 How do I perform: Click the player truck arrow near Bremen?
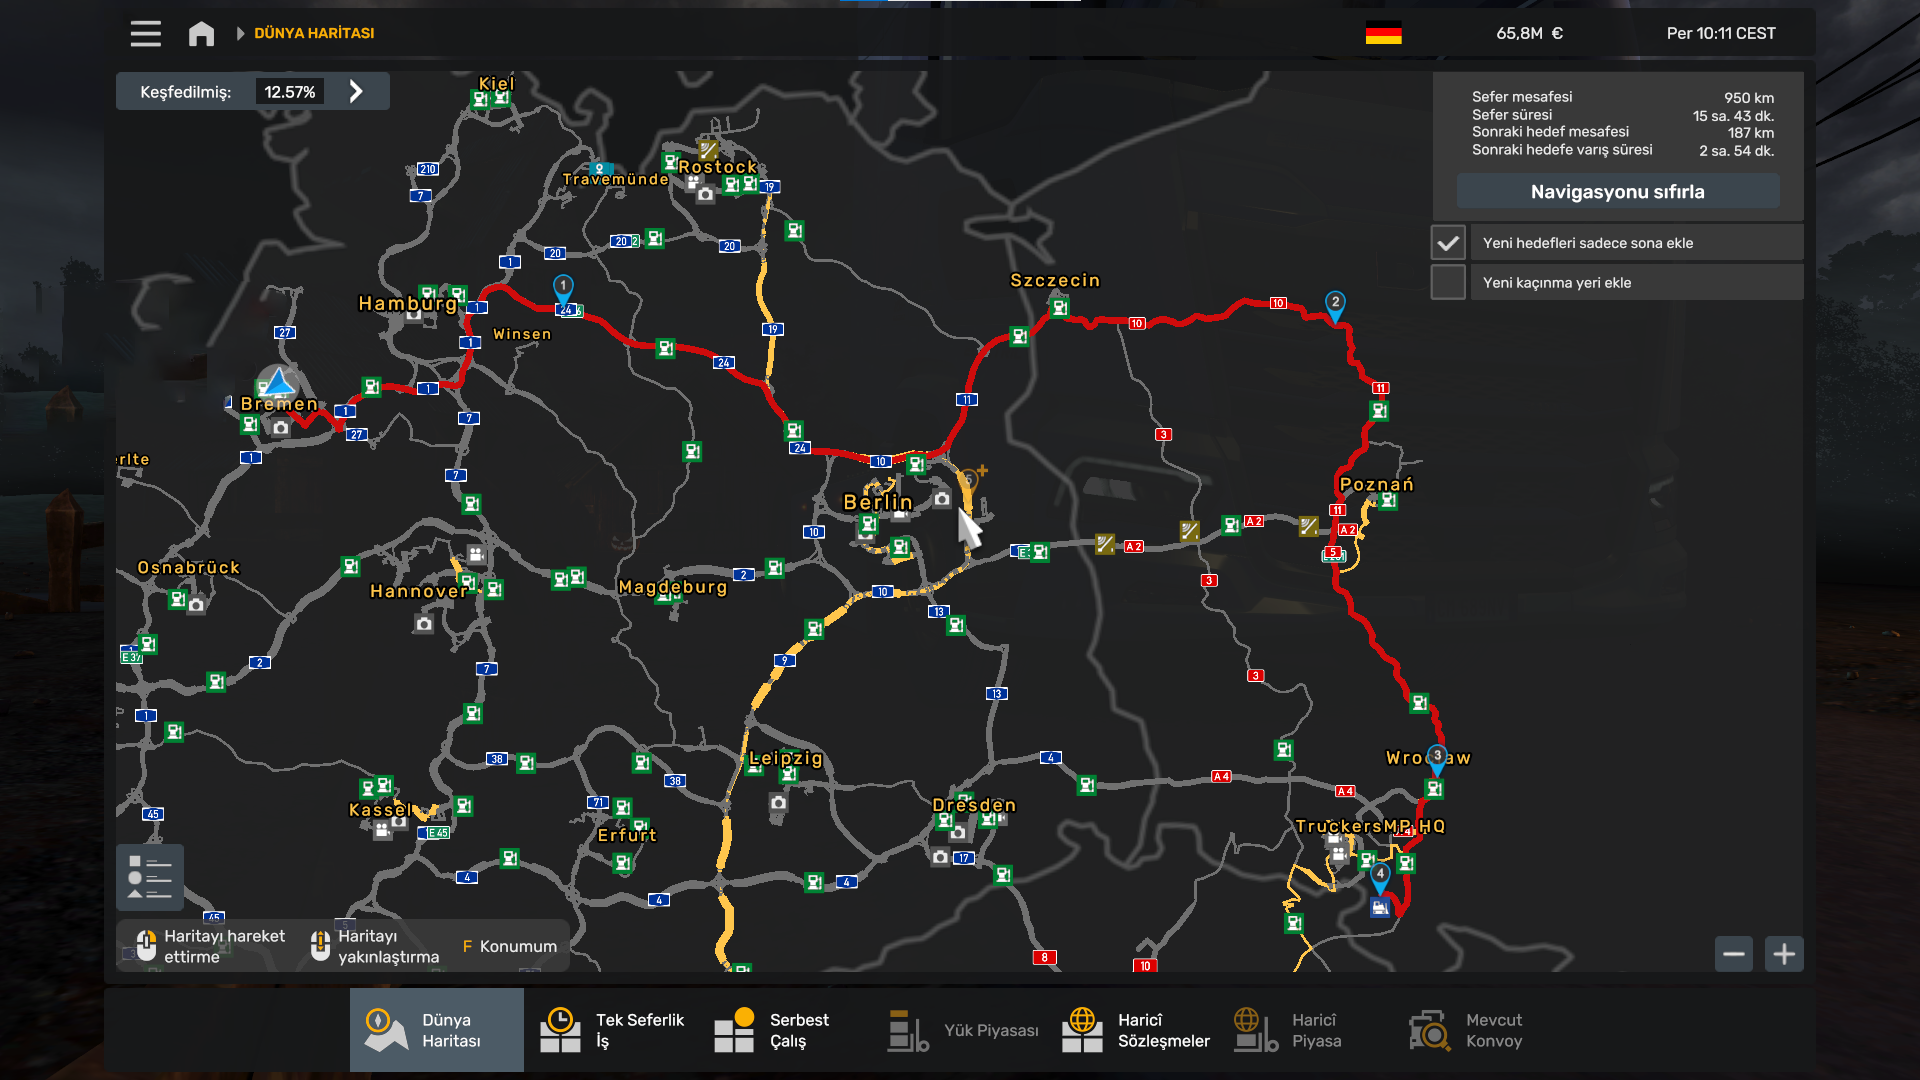tap(279, 381)
